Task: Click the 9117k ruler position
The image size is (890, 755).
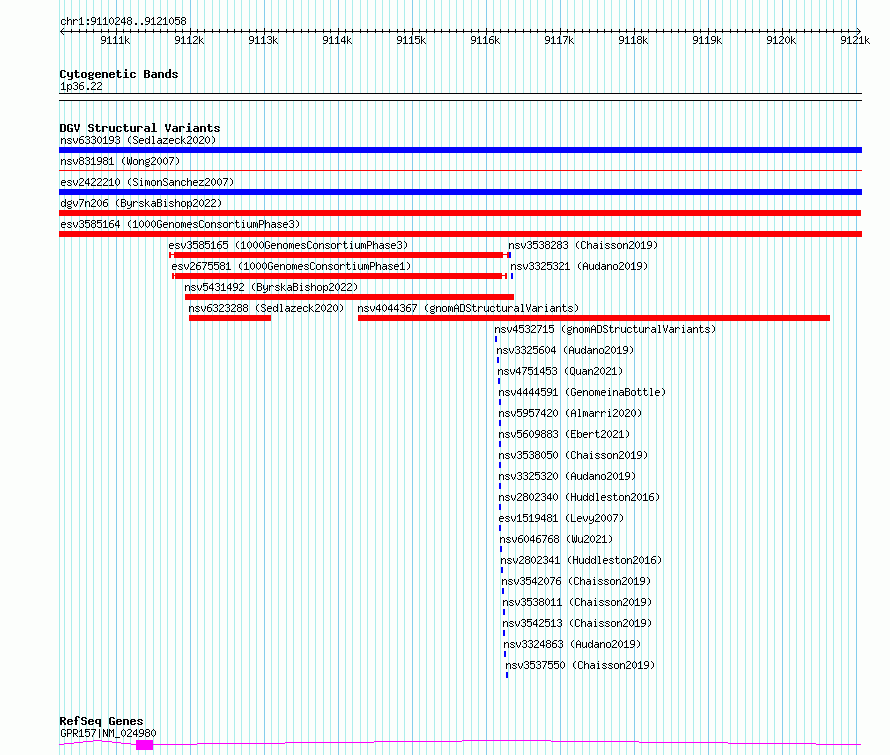Action: click(x=559, y=40)
